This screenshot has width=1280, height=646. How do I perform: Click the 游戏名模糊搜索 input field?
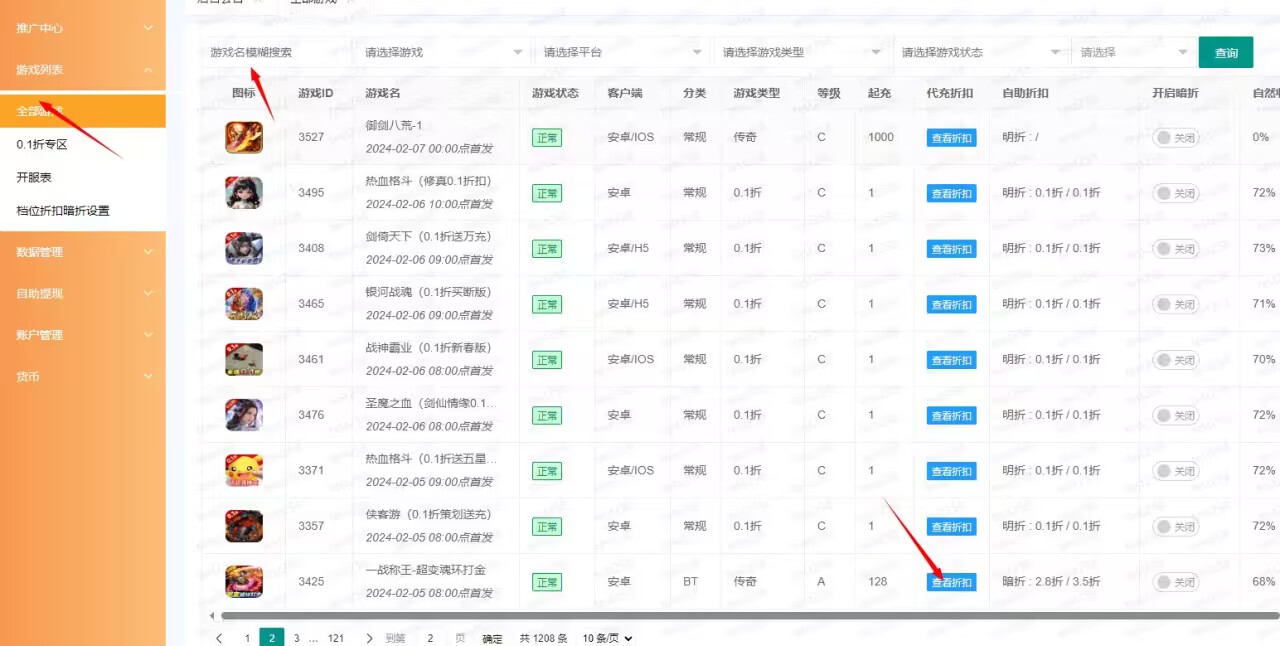tap(270, 50)
